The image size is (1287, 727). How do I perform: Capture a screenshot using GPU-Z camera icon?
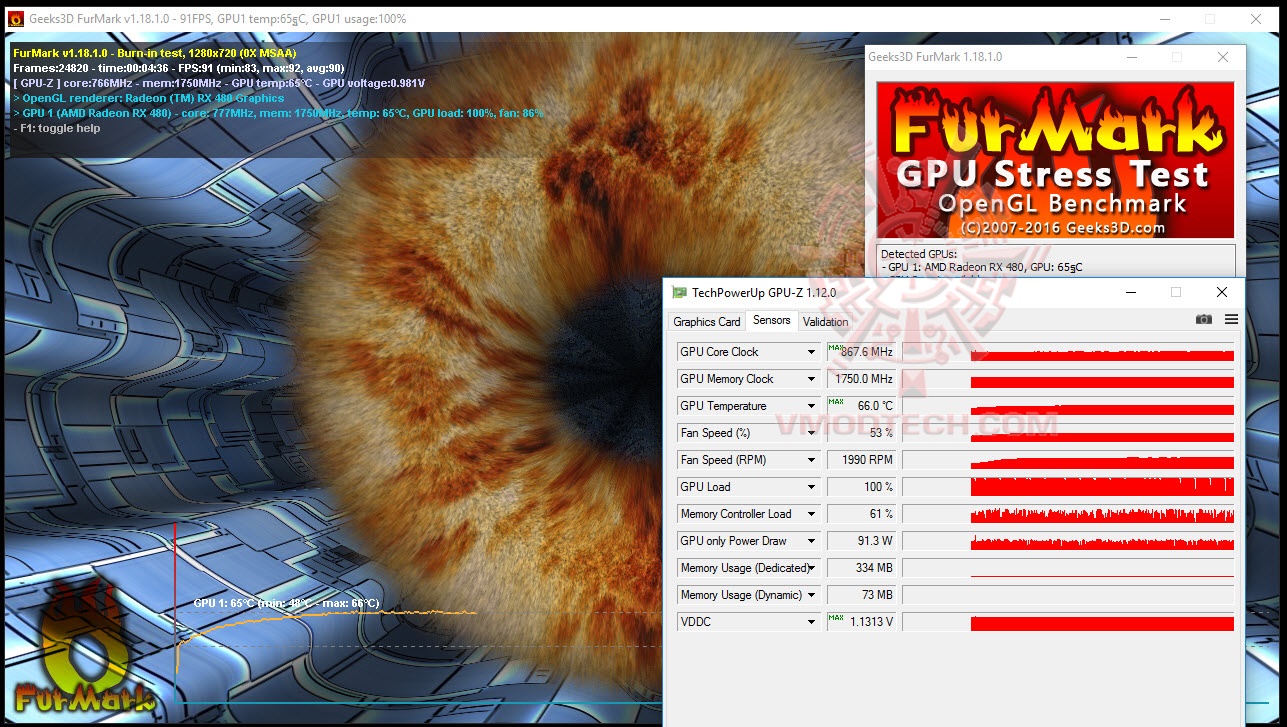point(1204,318)
